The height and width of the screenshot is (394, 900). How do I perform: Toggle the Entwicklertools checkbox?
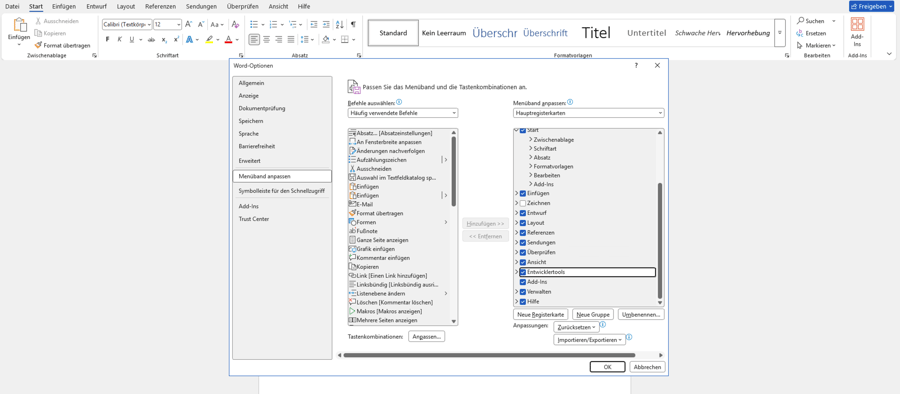click(x=523, y=272)
